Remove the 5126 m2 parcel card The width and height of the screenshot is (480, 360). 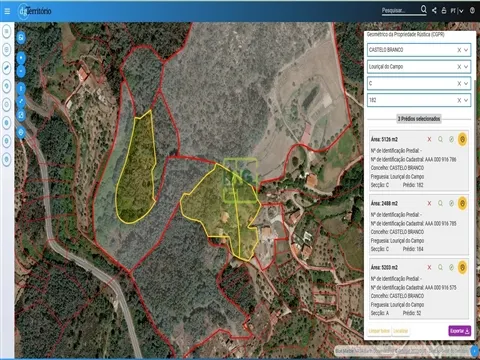pyautogui.click(x=429, y=139)
